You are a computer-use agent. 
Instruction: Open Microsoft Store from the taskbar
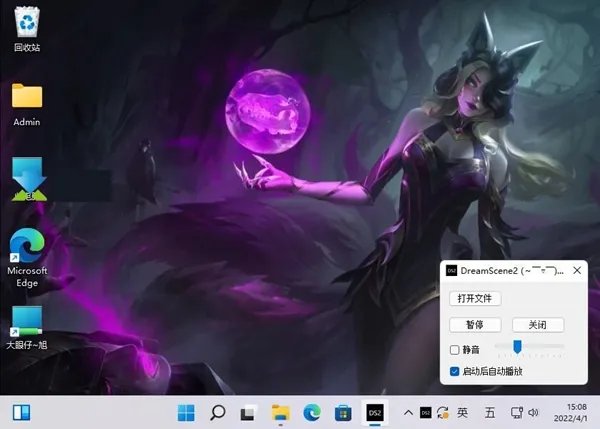pyautogui.click(x=343, y=411)
